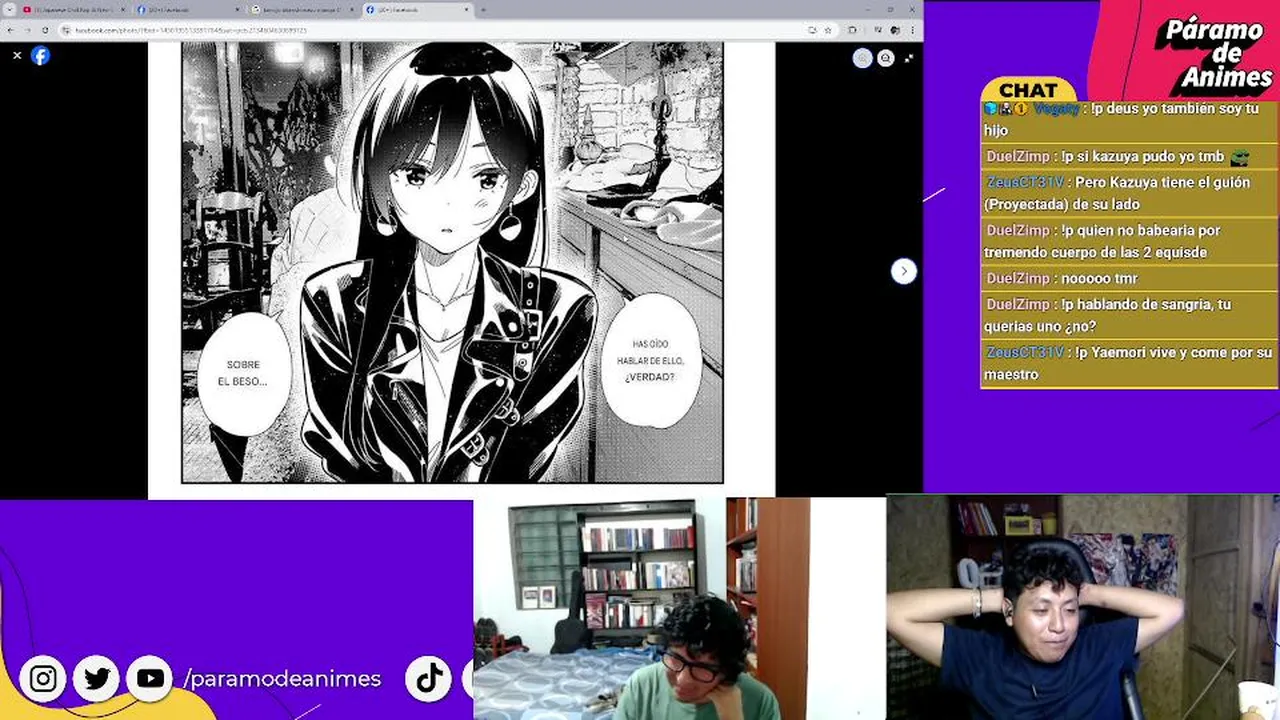Toggle fullscreen for the photo viewer
1280x720 pixels.
coord(908,58)
